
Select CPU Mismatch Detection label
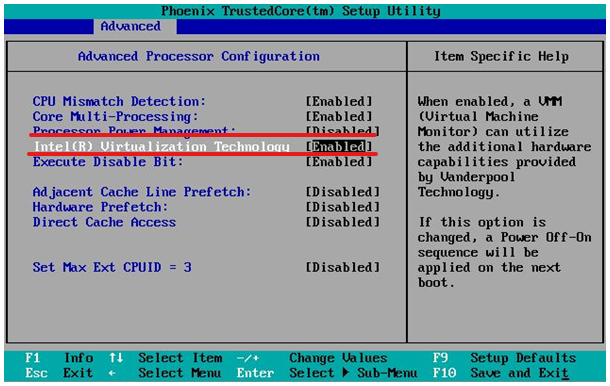[119, 102]
